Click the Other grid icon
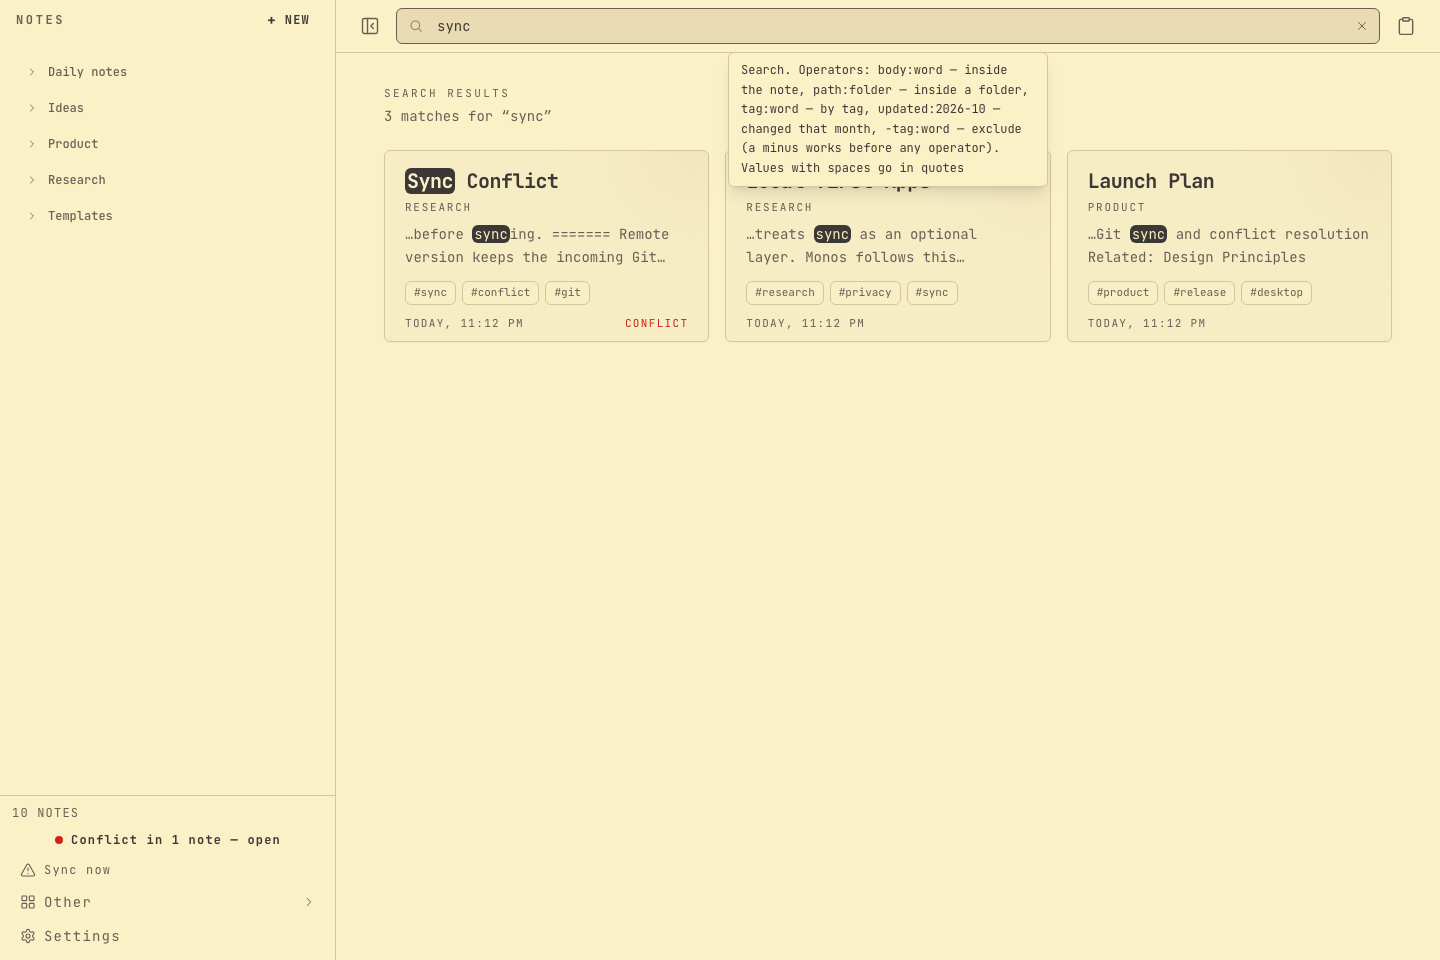This screenshot has width=1440, height=960. click(x=28, y=902)
